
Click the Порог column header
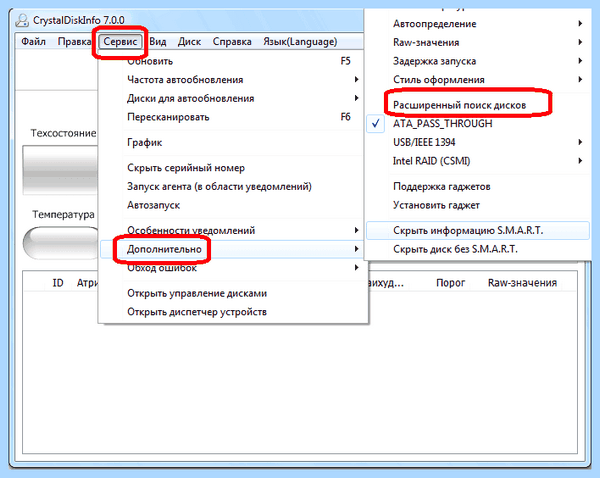click(450, 283)
